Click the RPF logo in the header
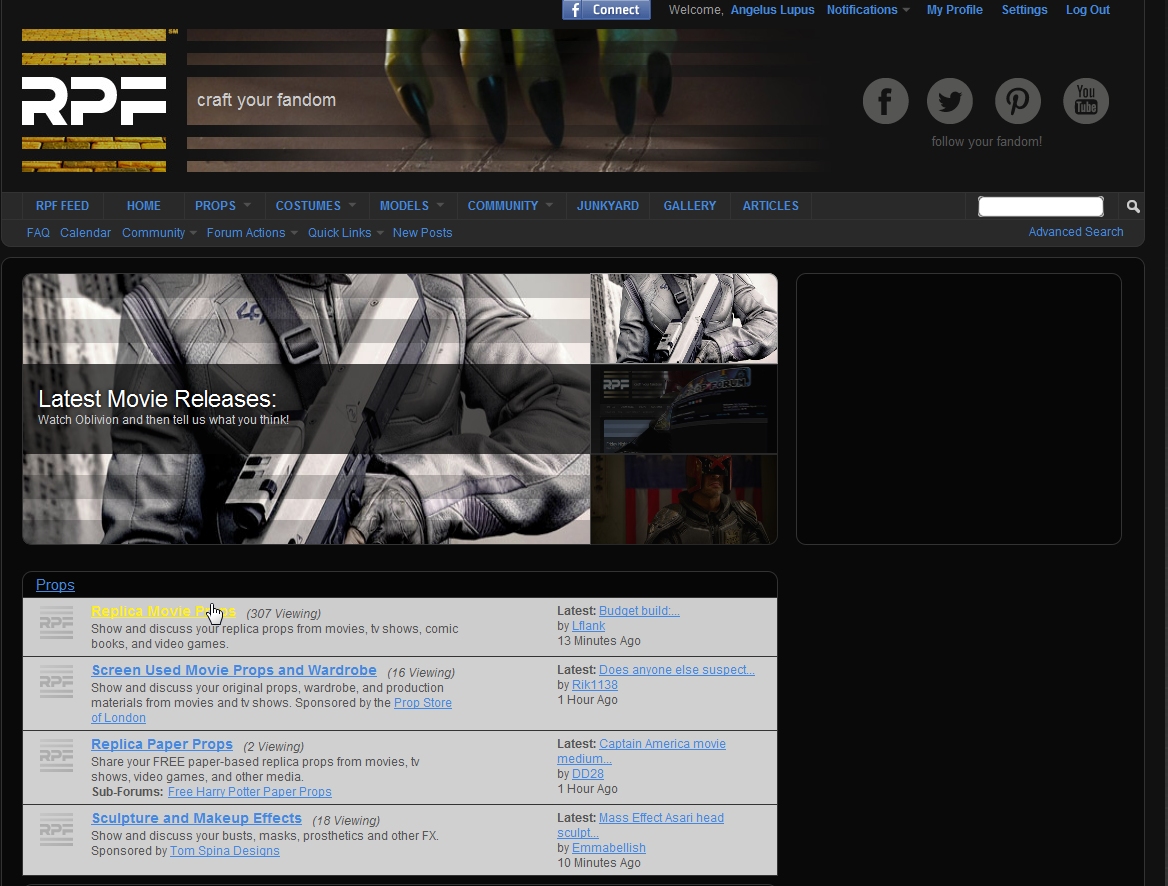This screenshot has height=886, width=1168. coord(94,101)
